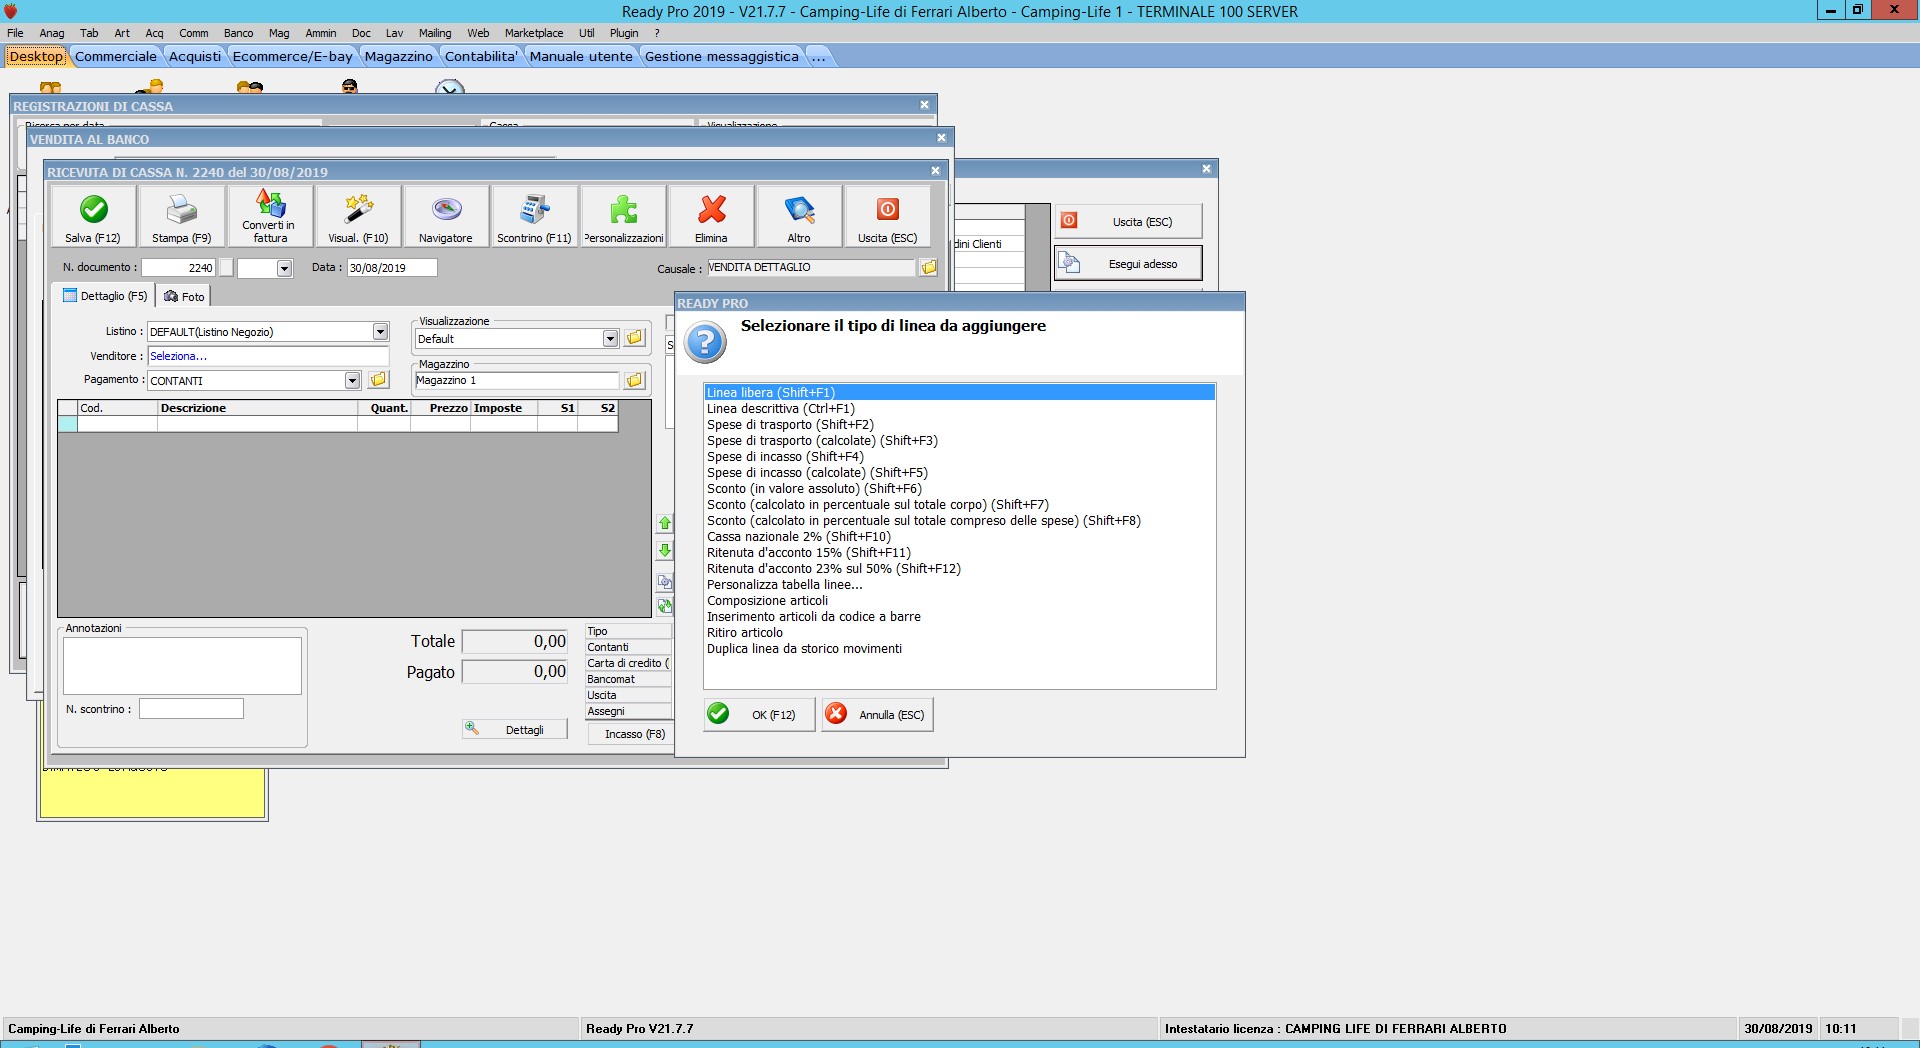Click green down arrow to move line down
This screenshot has width=1920, height=1048.
(665, 551)
